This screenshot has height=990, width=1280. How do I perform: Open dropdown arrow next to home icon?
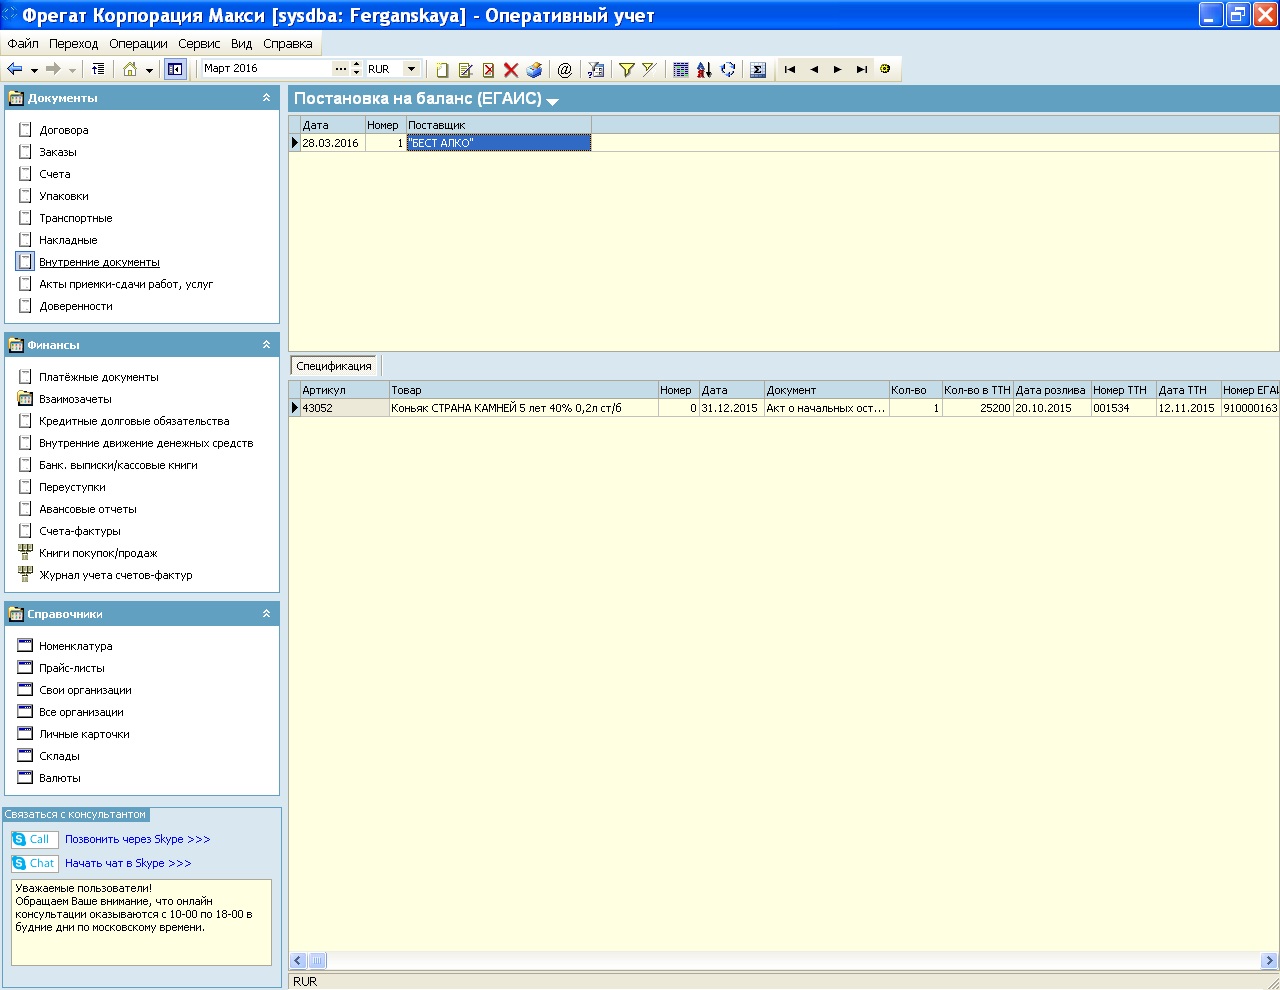pos(149,70)
